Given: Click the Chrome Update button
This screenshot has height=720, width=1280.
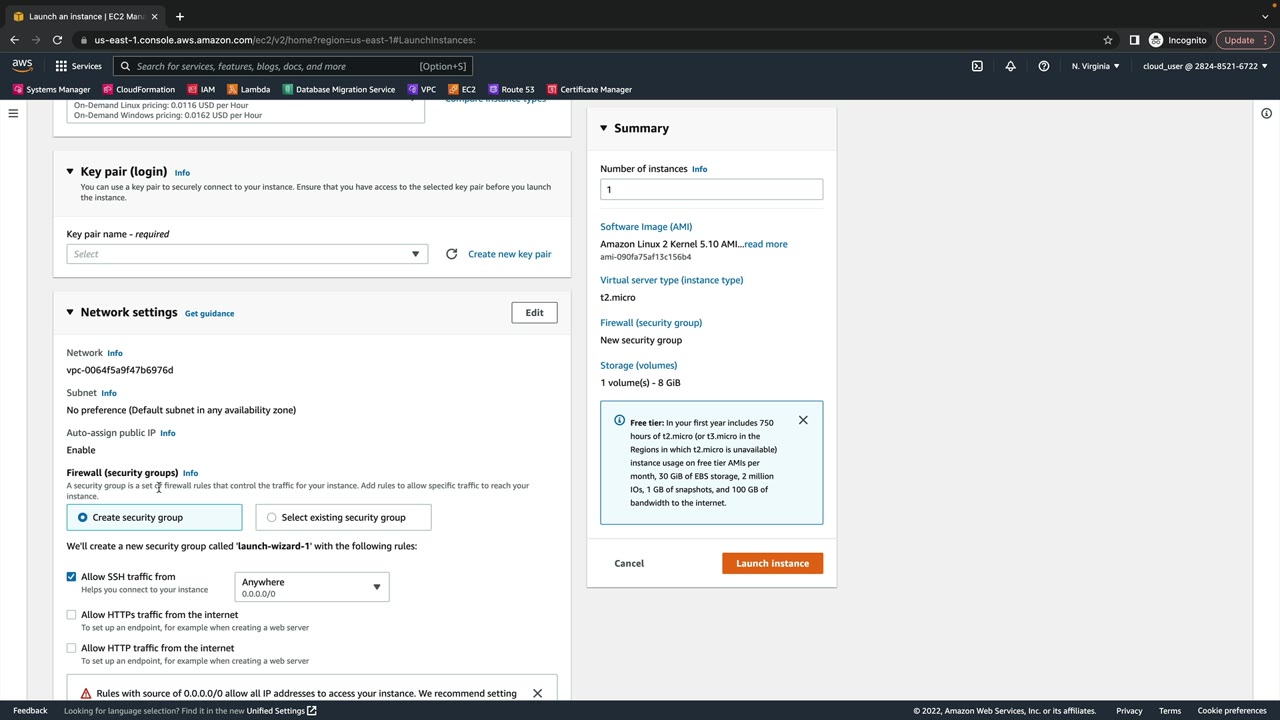Looking at the screenshot, I should tap(1245, 40).
